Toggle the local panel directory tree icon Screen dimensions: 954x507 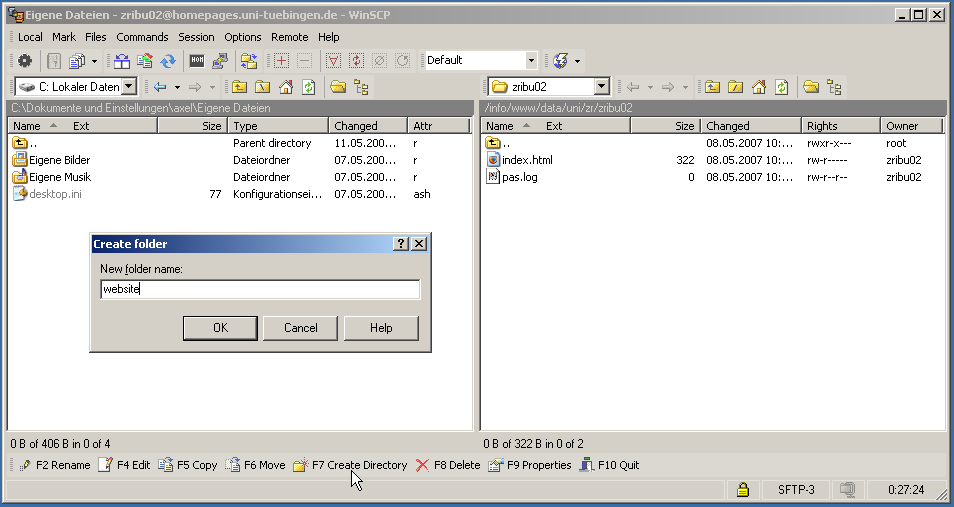tap(361, 87)
